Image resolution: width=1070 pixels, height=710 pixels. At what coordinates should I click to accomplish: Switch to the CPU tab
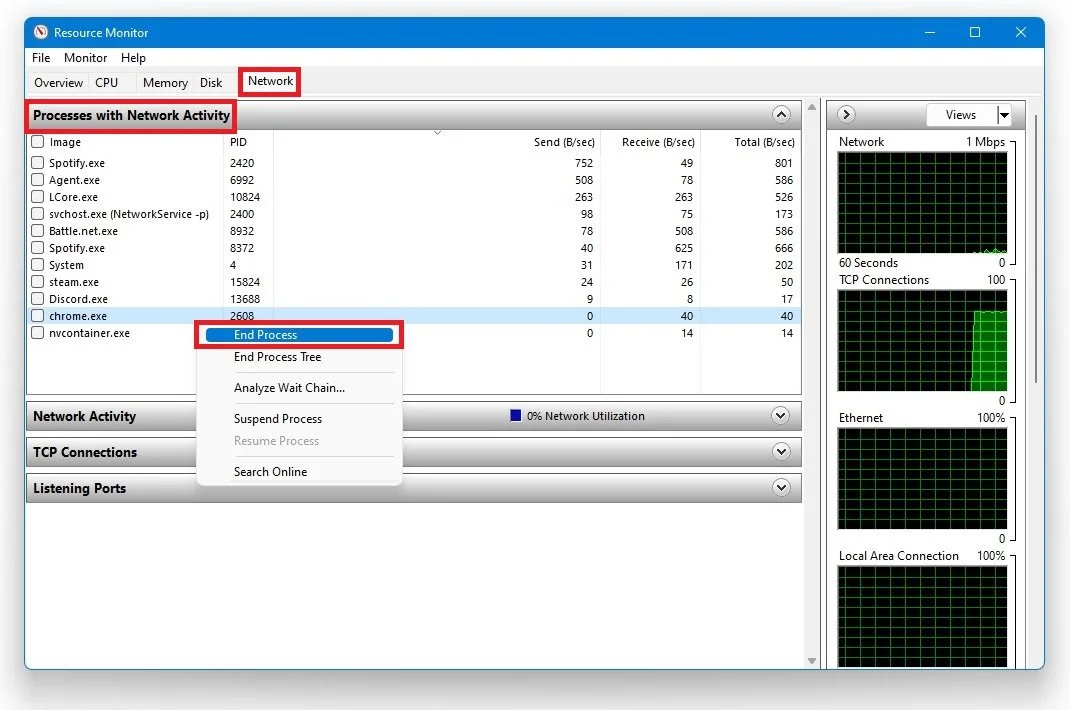(x=108, y=83)
